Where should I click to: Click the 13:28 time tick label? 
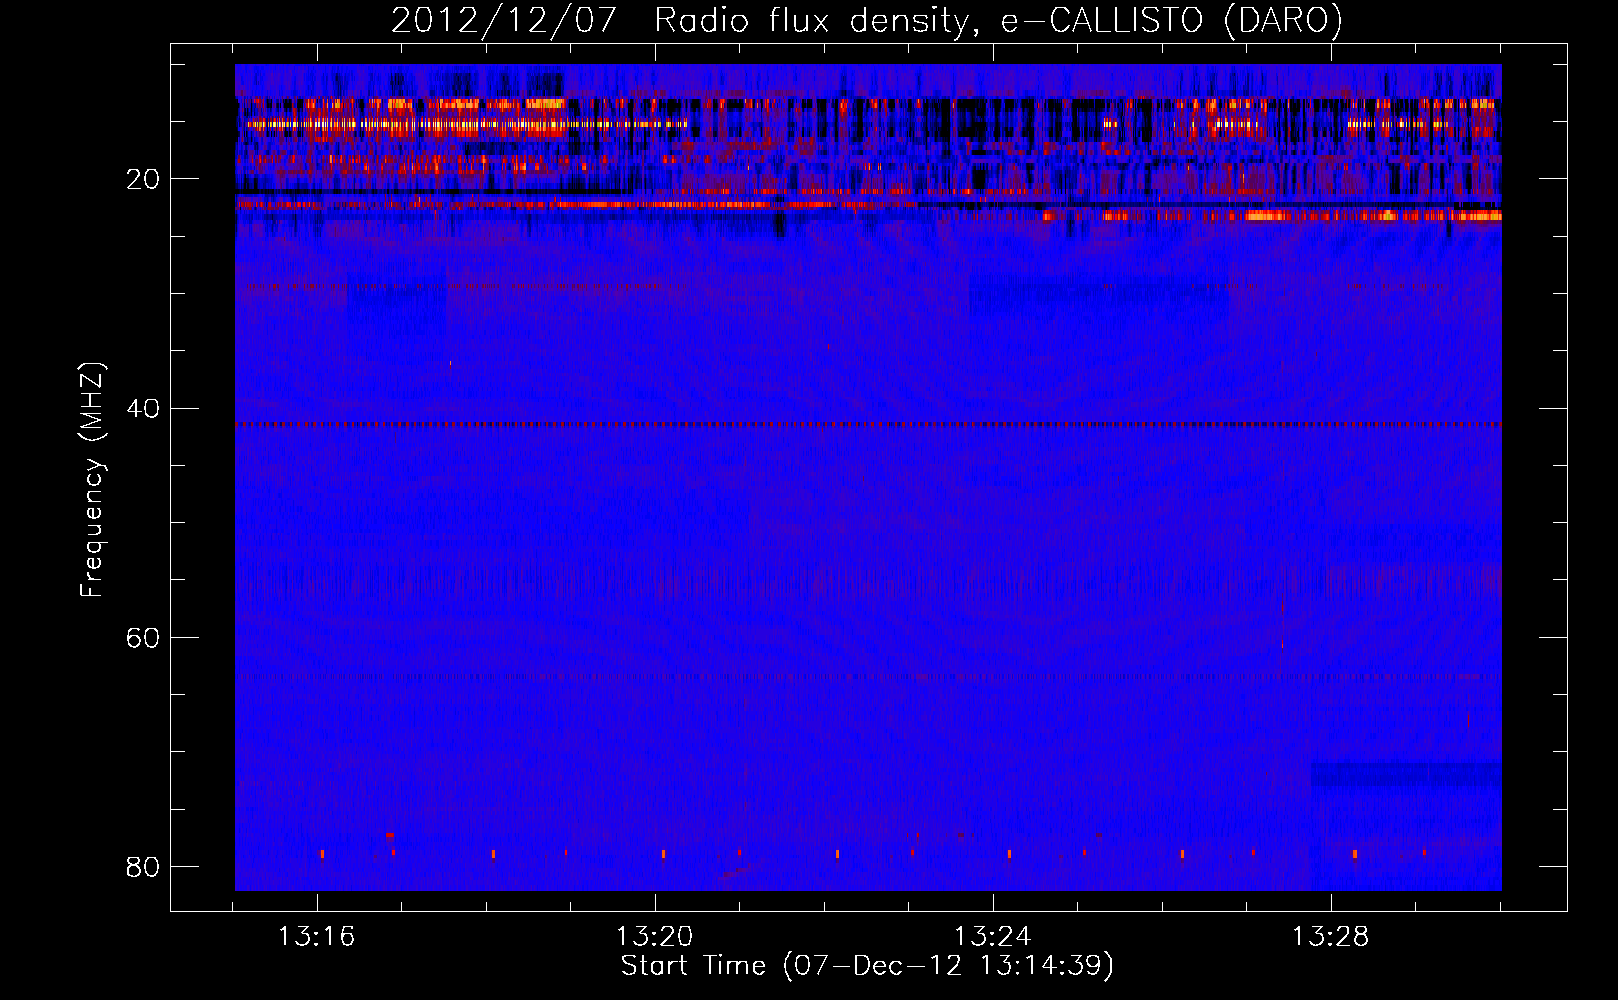(1330, 937)
